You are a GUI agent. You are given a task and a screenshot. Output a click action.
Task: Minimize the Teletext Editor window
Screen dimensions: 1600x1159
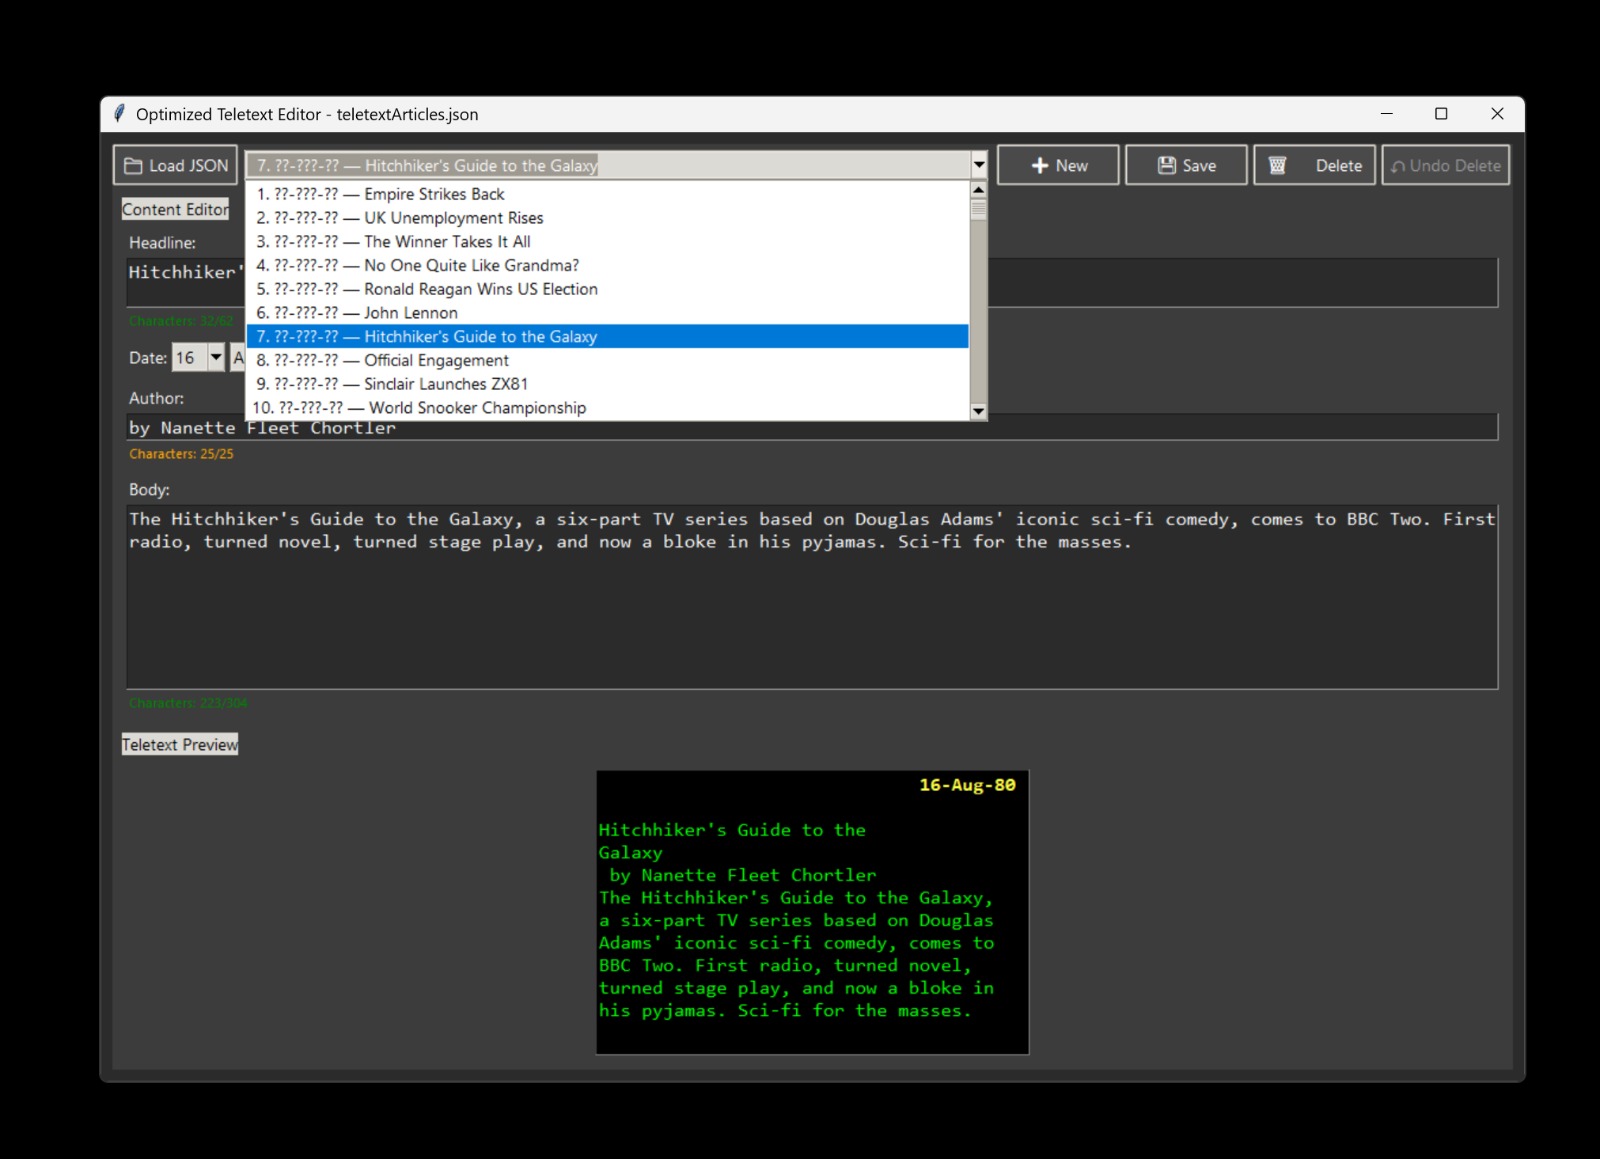point(1387,114)
